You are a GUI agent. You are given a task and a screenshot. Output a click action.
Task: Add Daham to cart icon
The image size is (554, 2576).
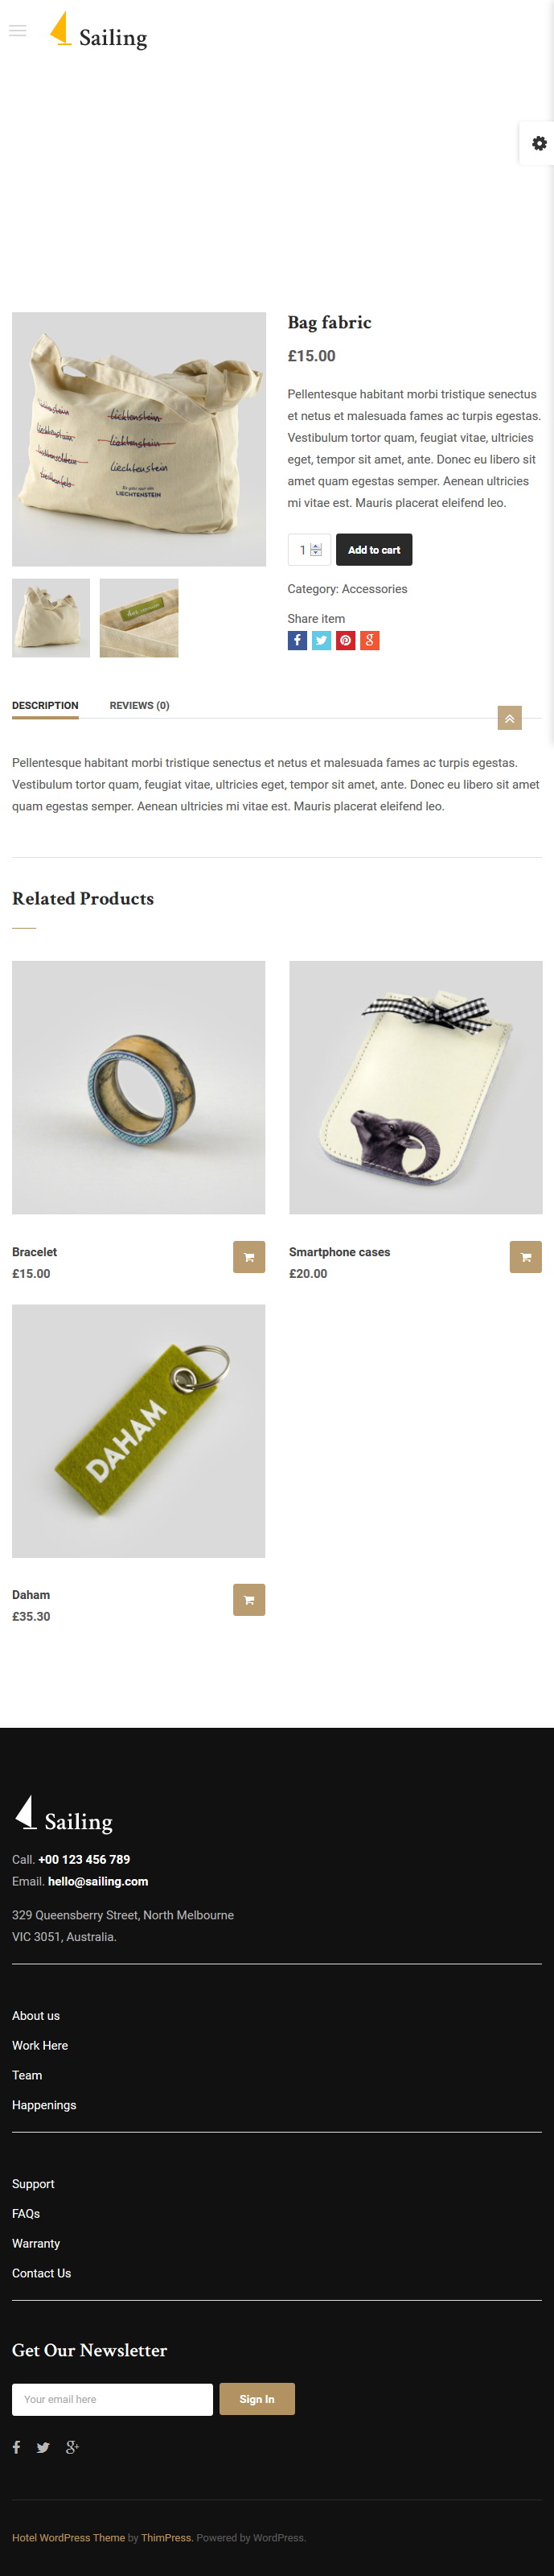pos(249,1600)
